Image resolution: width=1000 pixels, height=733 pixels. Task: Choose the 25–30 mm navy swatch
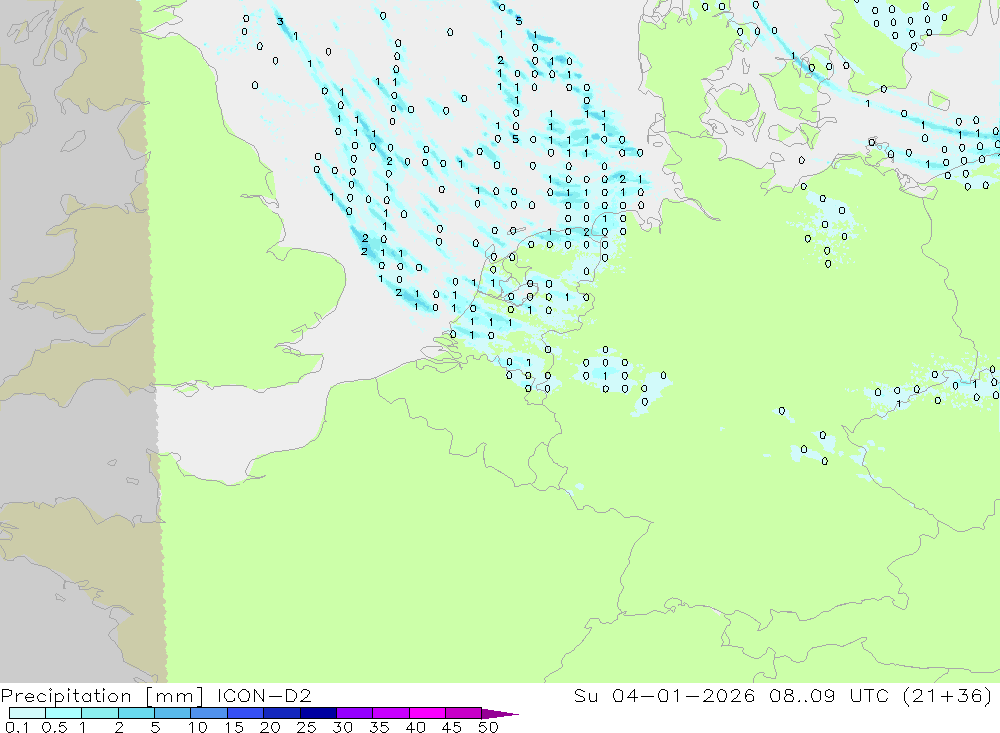318,713
